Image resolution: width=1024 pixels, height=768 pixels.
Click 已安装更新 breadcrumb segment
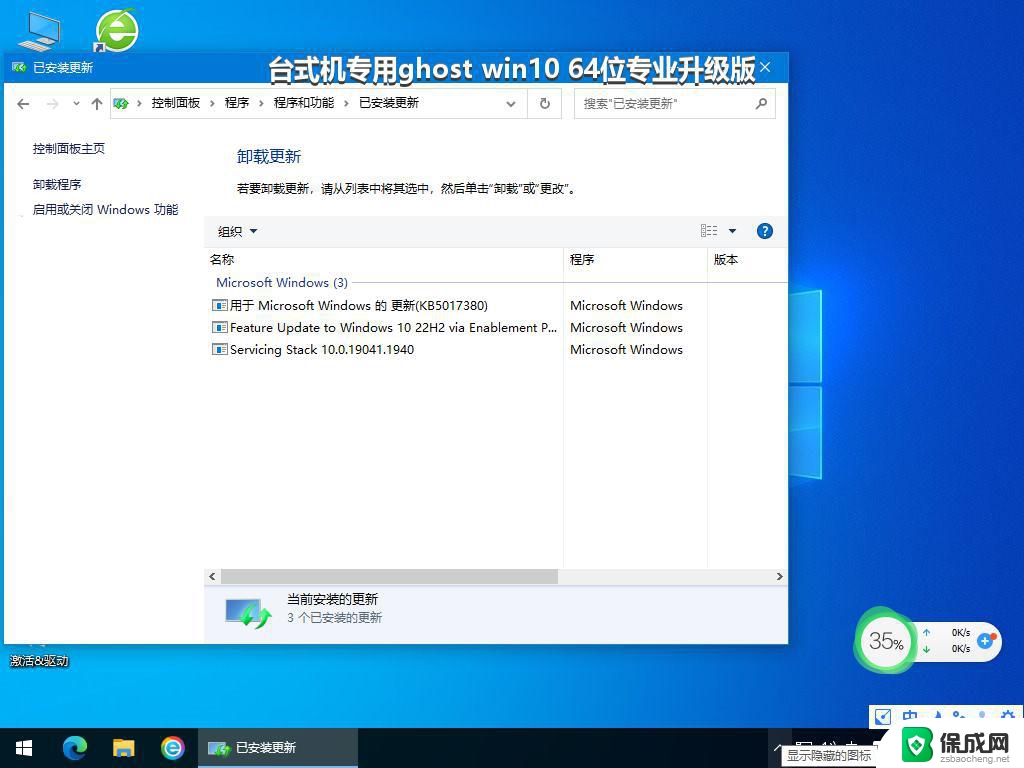point(389,103)
